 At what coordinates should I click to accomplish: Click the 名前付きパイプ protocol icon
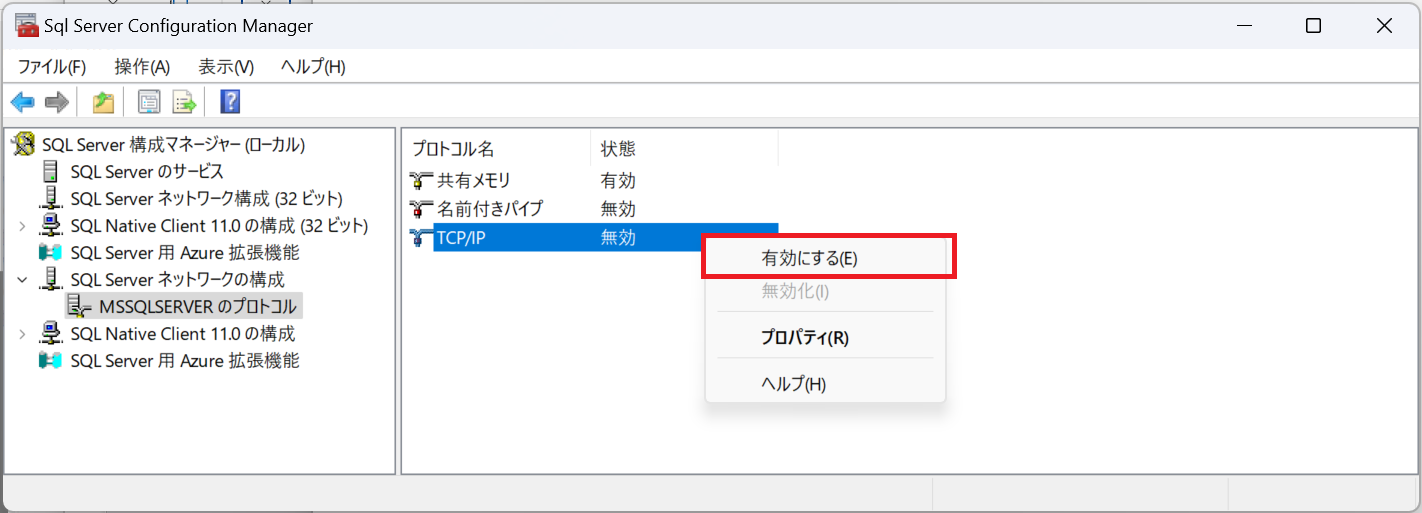(422, 209)
